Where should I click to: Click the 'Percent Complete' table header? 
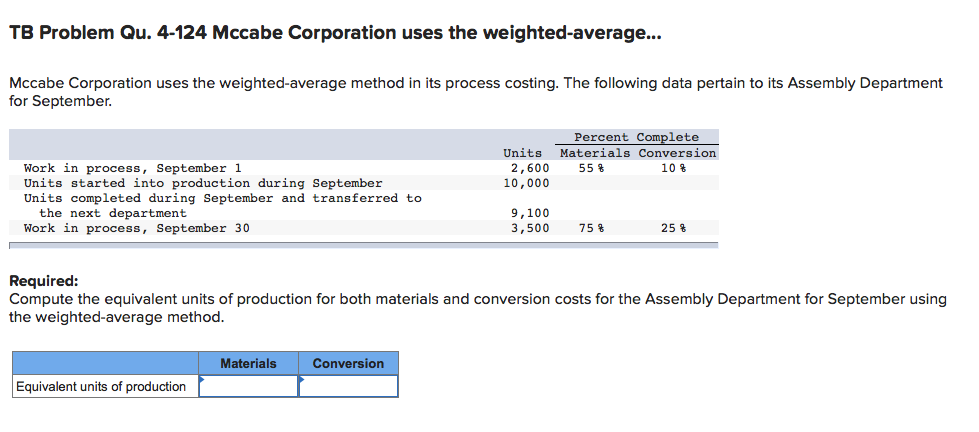click(636, 137)
